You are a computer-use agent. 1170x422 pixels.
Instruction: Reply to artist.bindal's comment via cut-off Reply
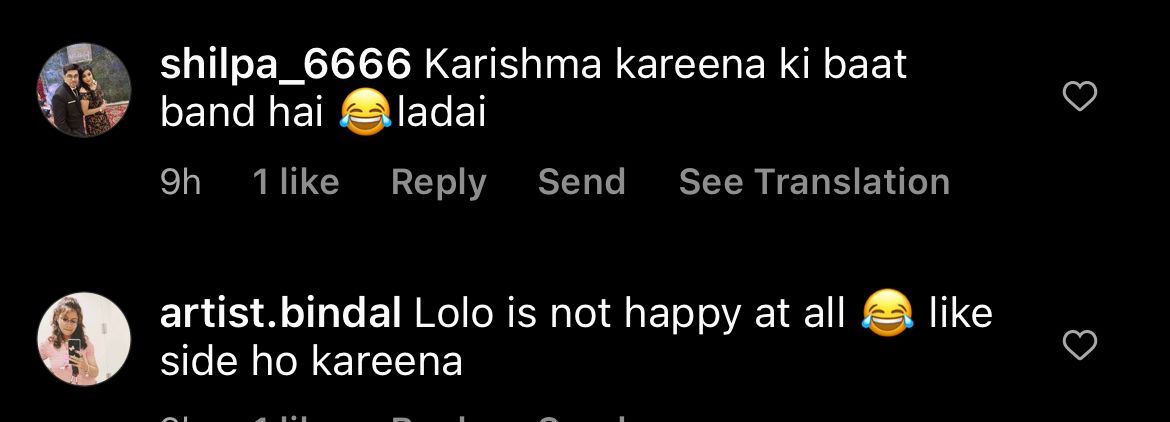pos(439,418)
